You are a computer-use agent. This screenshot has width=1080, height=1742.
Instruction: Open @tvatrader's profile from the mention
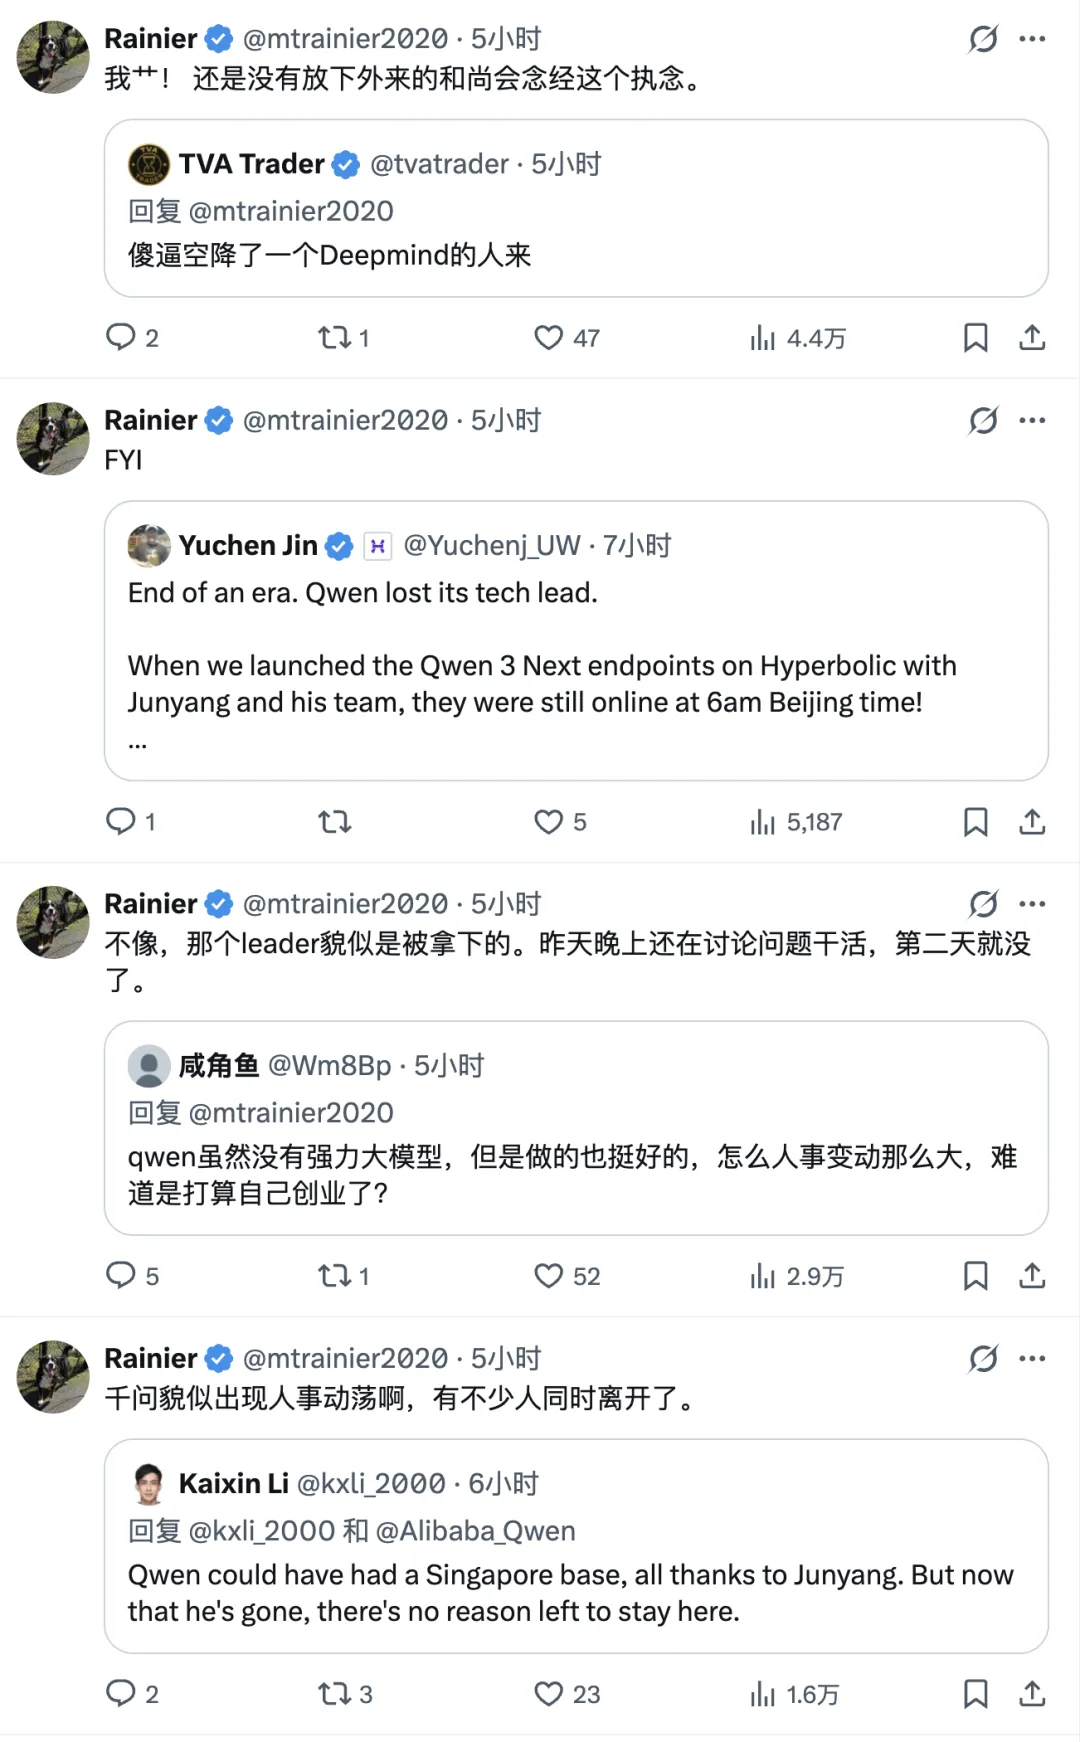tap(438, 164)
